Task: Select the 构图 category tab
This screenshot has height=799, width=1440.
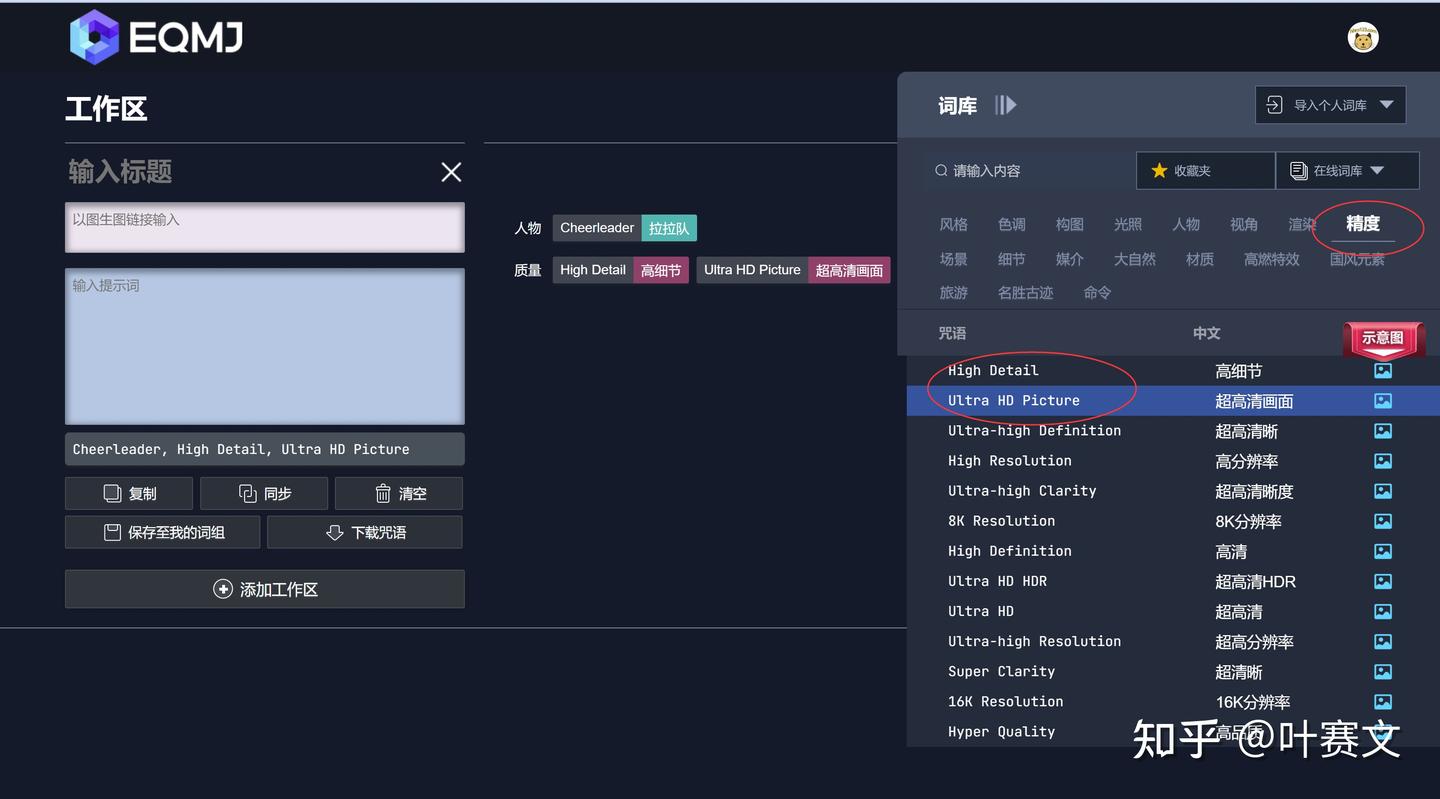Action: [1069, 224]
